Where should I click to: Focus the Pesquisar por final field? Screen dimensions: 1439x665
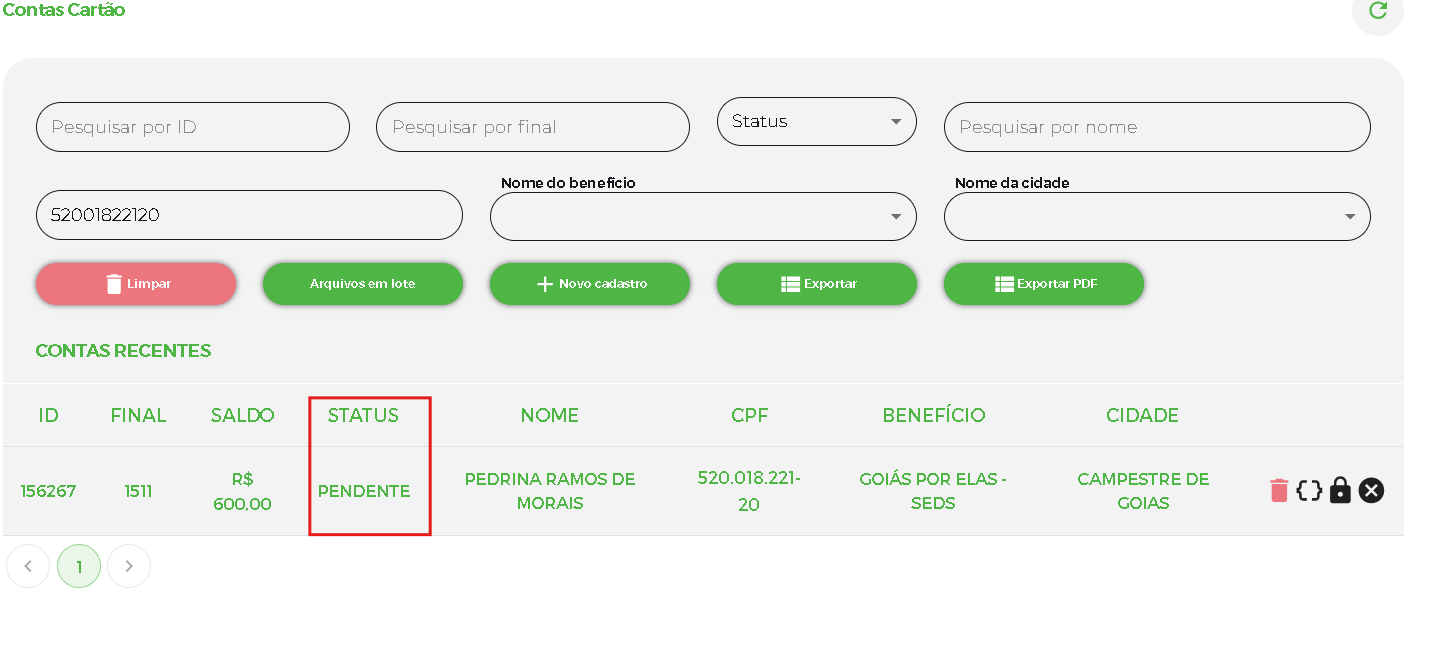[533, 127]
